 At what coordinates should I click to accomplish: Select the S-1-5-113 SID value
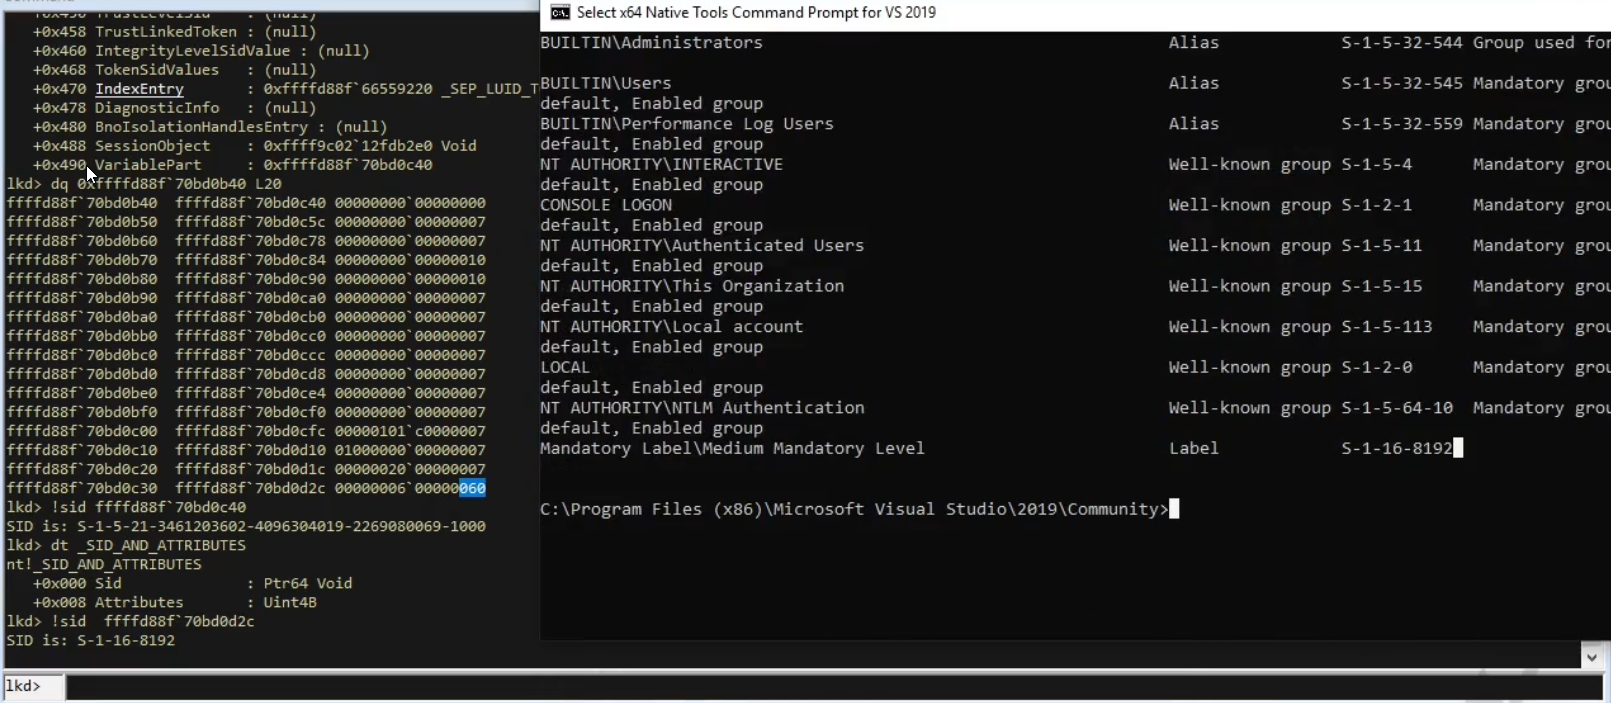[1387, 326]
